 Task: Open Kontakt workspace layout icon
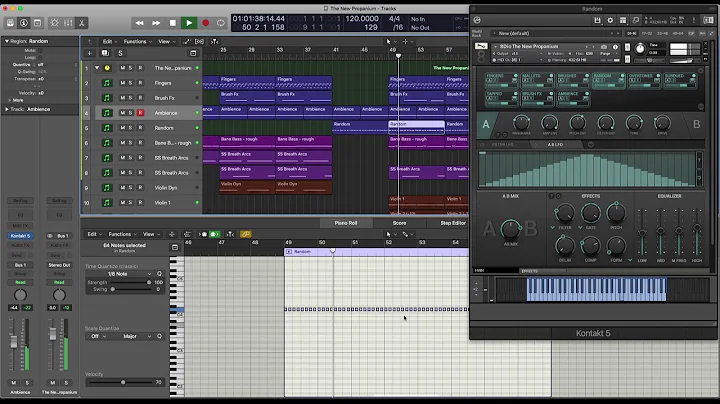623,20
